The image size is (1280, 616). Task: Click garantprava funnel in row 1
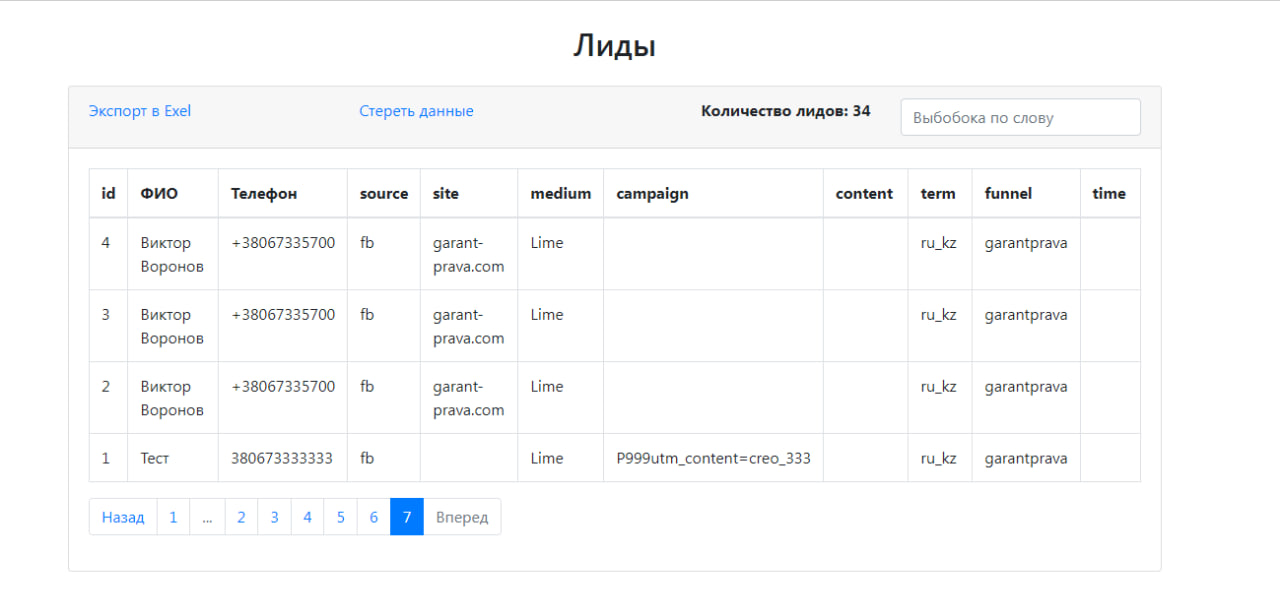pyautogui.click(x=1026, y=459)
